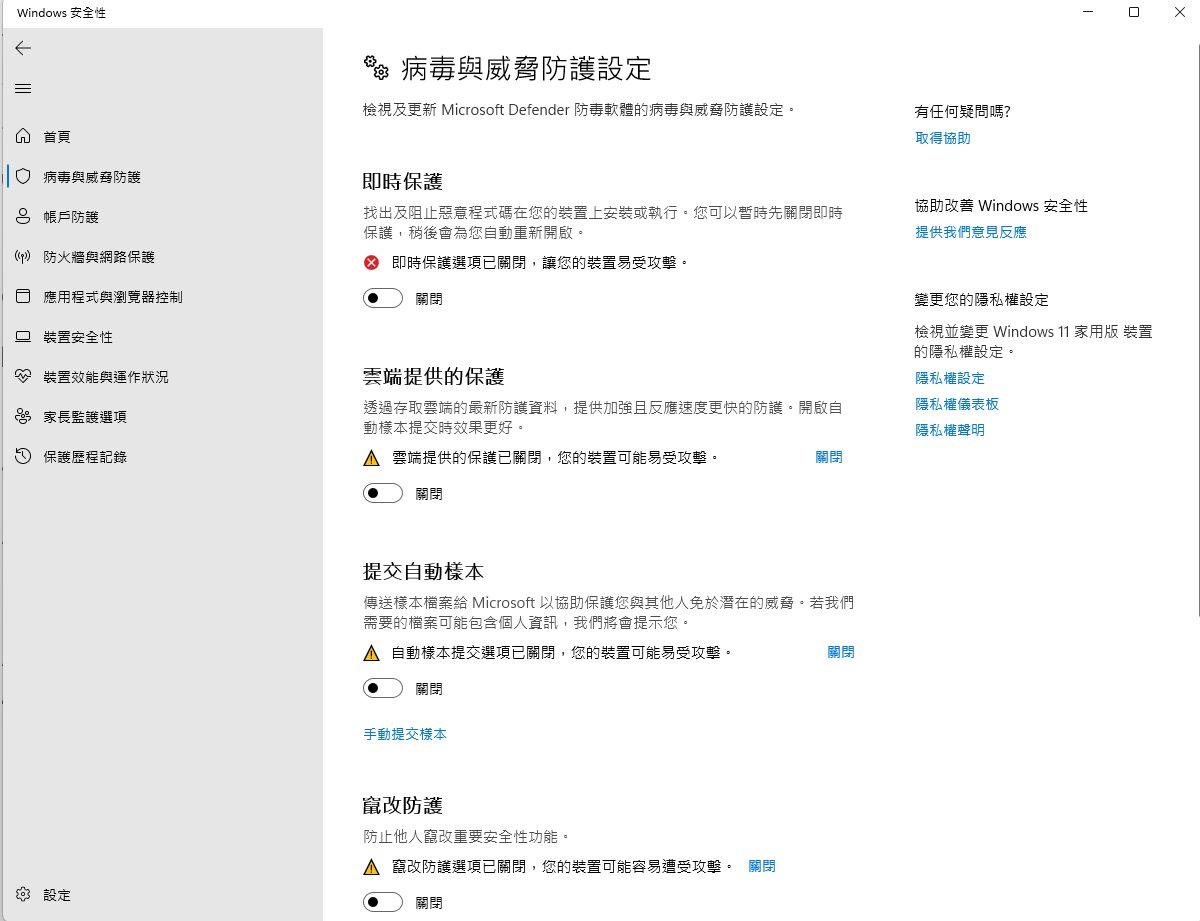Click the 有任何疑問嗎? heading
Screen dimensions: 1200x921
point(962,112)
